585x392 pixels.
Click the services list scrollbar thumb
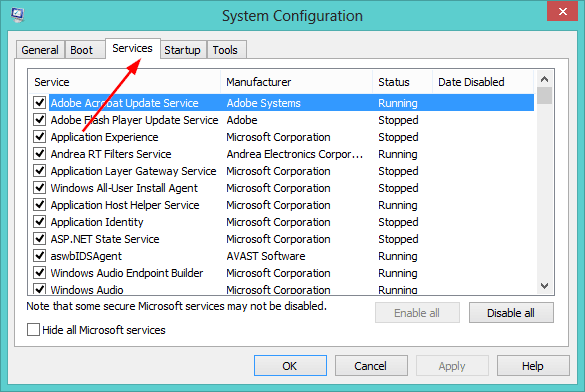click(x=544, y=95)
